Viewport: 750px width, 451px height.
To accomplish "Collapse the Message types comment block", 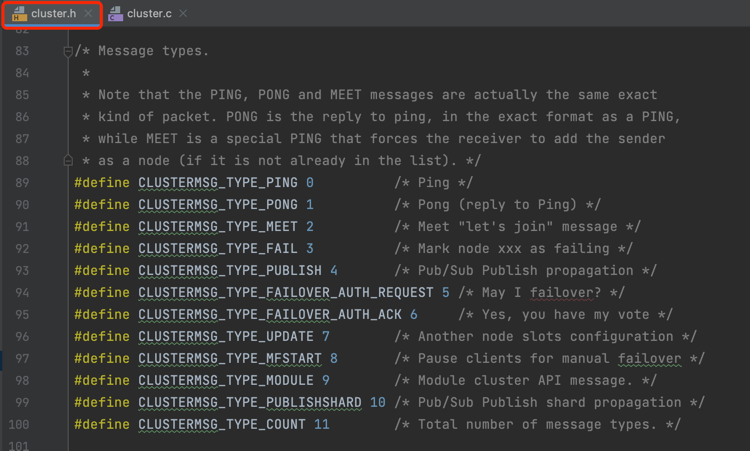I will 68,51.
